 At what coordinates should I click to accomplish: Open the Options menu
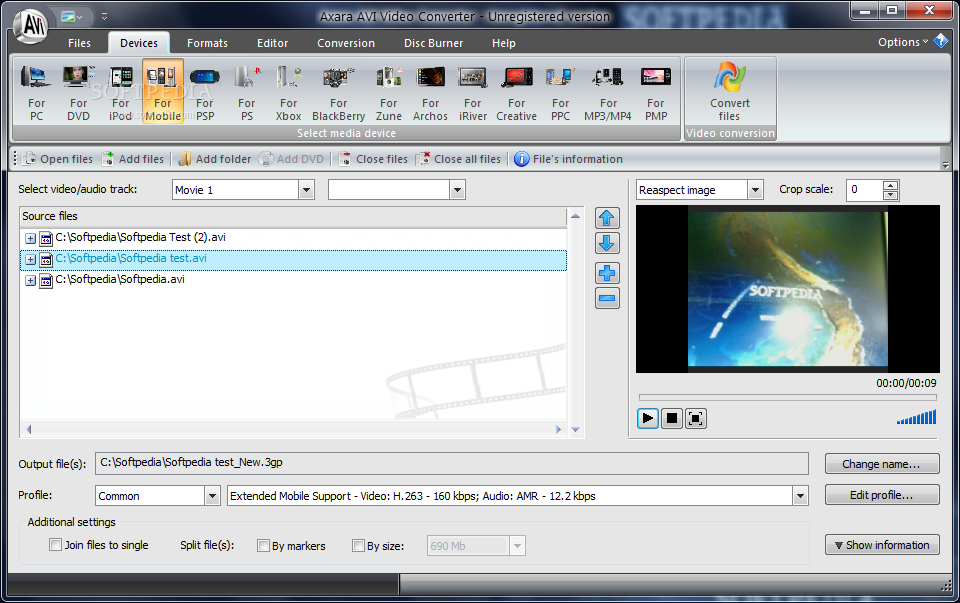(903, 42)
